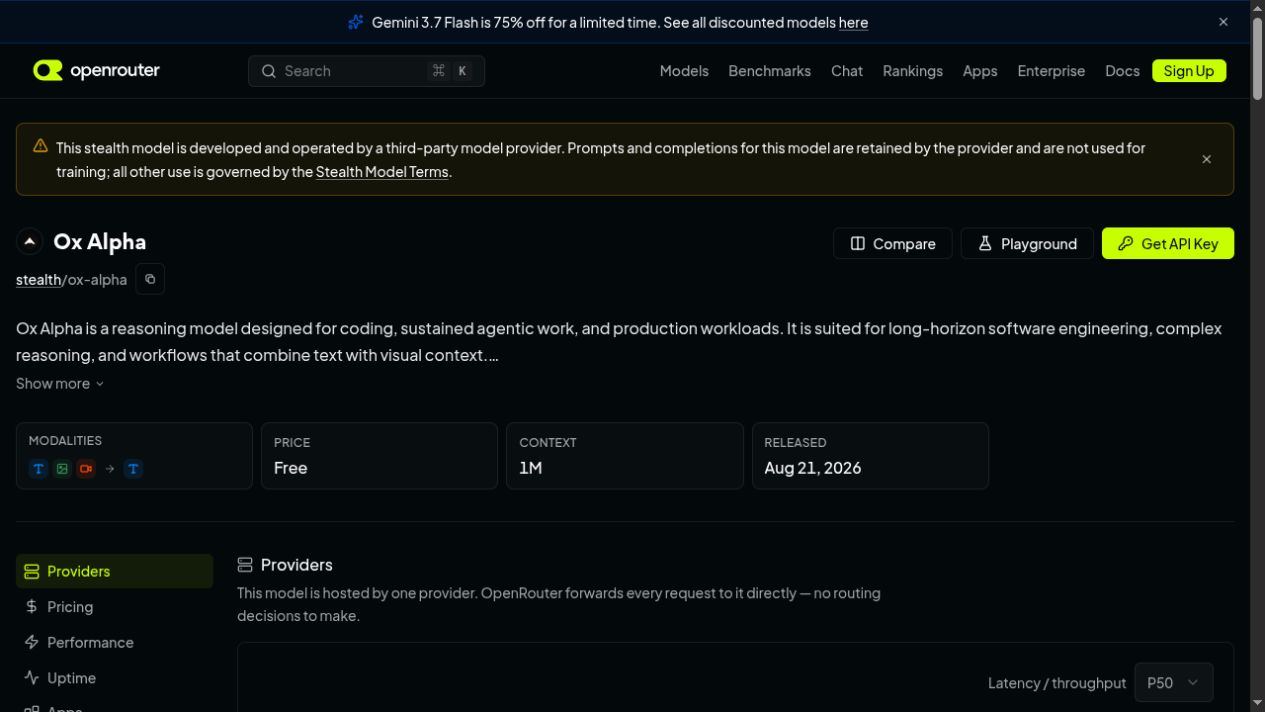Click the Ox Alpha round model icon

tap(30, 242)
